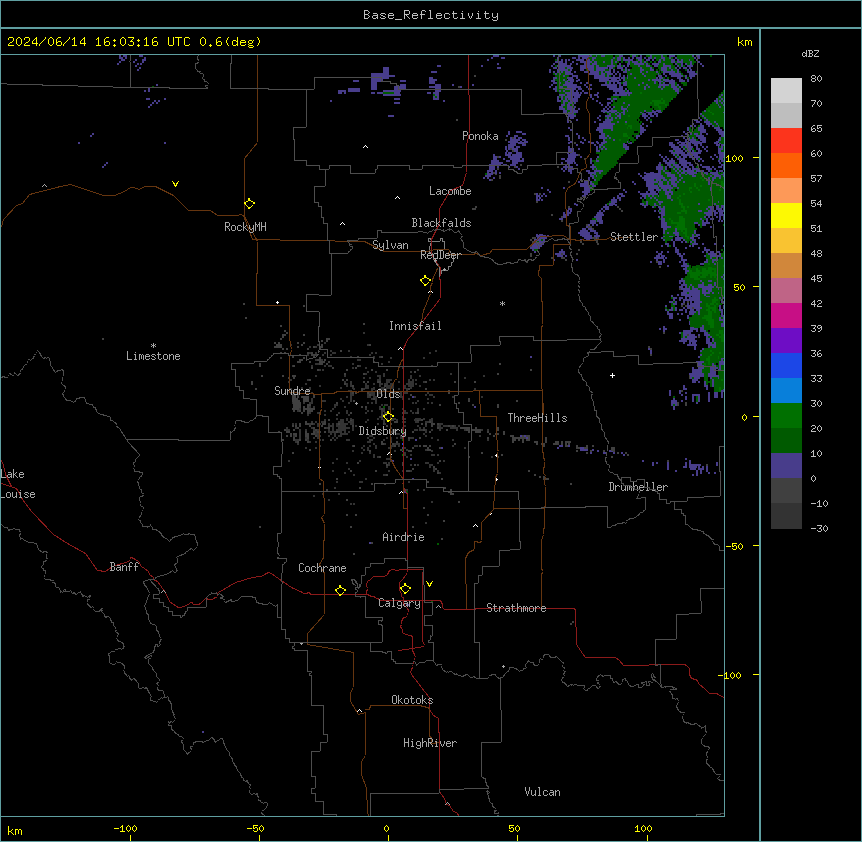Image resolution: width=862 pixels, height=842 pixels.
Task: Select the dark green 10-20 dBZ swatch
Action: click(786, 441)
